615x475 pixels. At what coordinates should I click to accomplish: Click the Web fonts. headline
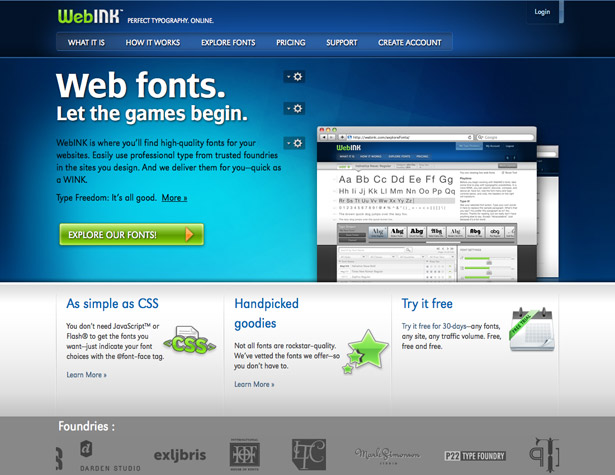(141, 85)
